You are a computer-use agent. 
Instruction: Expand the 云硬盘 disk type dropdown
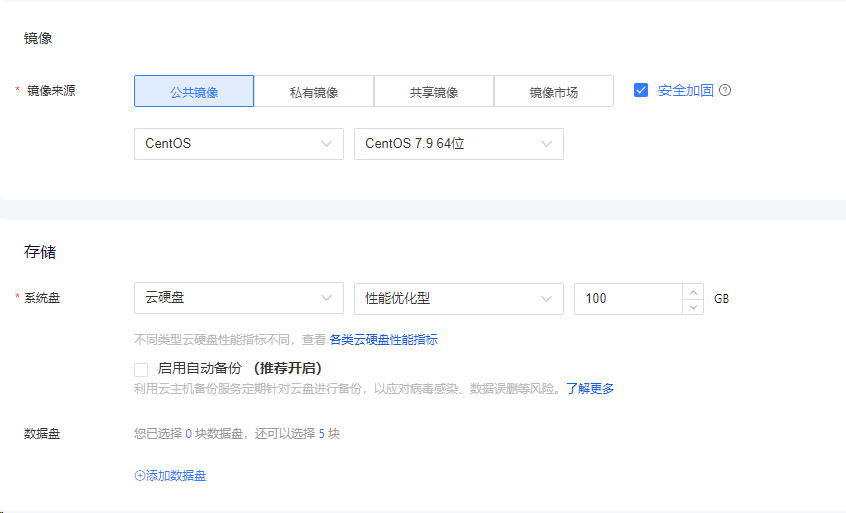(238, 298)
